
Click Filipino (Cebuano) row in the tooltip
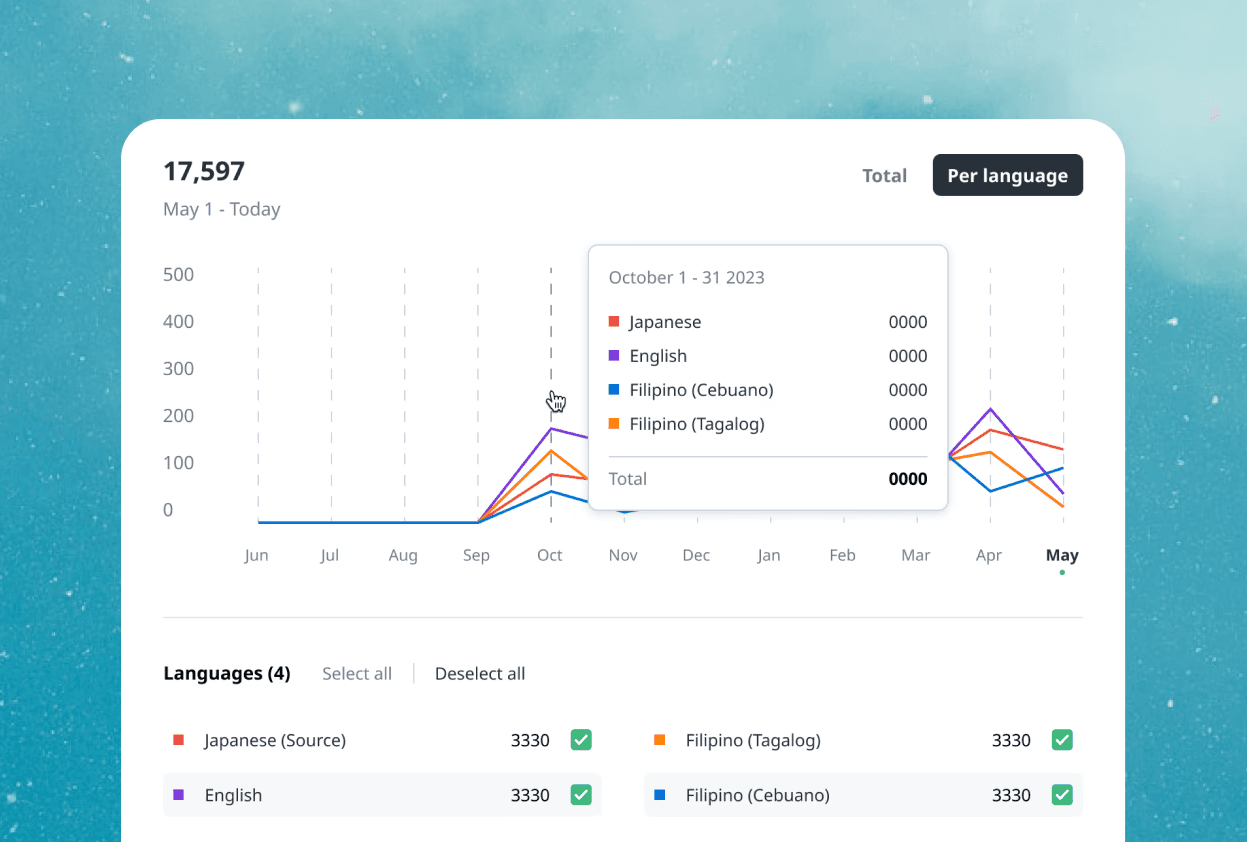768,390
